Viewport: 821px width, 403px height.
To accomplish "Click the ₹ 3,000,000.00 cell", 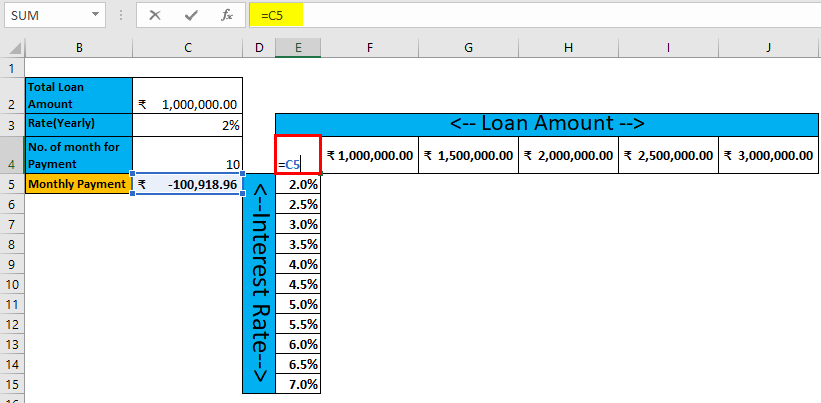I will coord(768,155).
